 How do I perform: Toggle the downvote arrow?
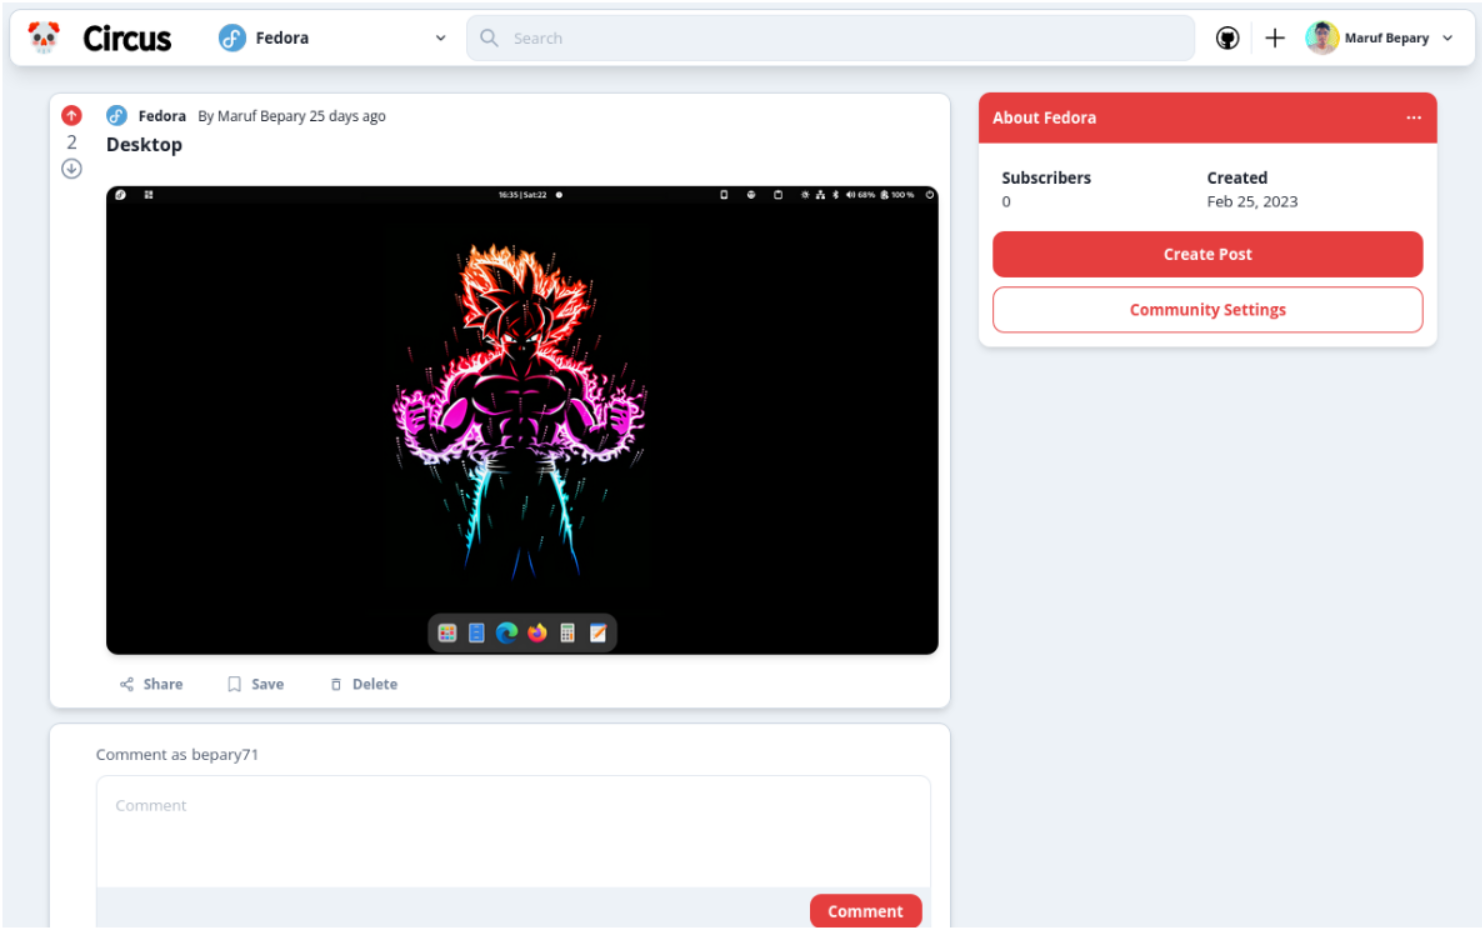tap(71, 169)
